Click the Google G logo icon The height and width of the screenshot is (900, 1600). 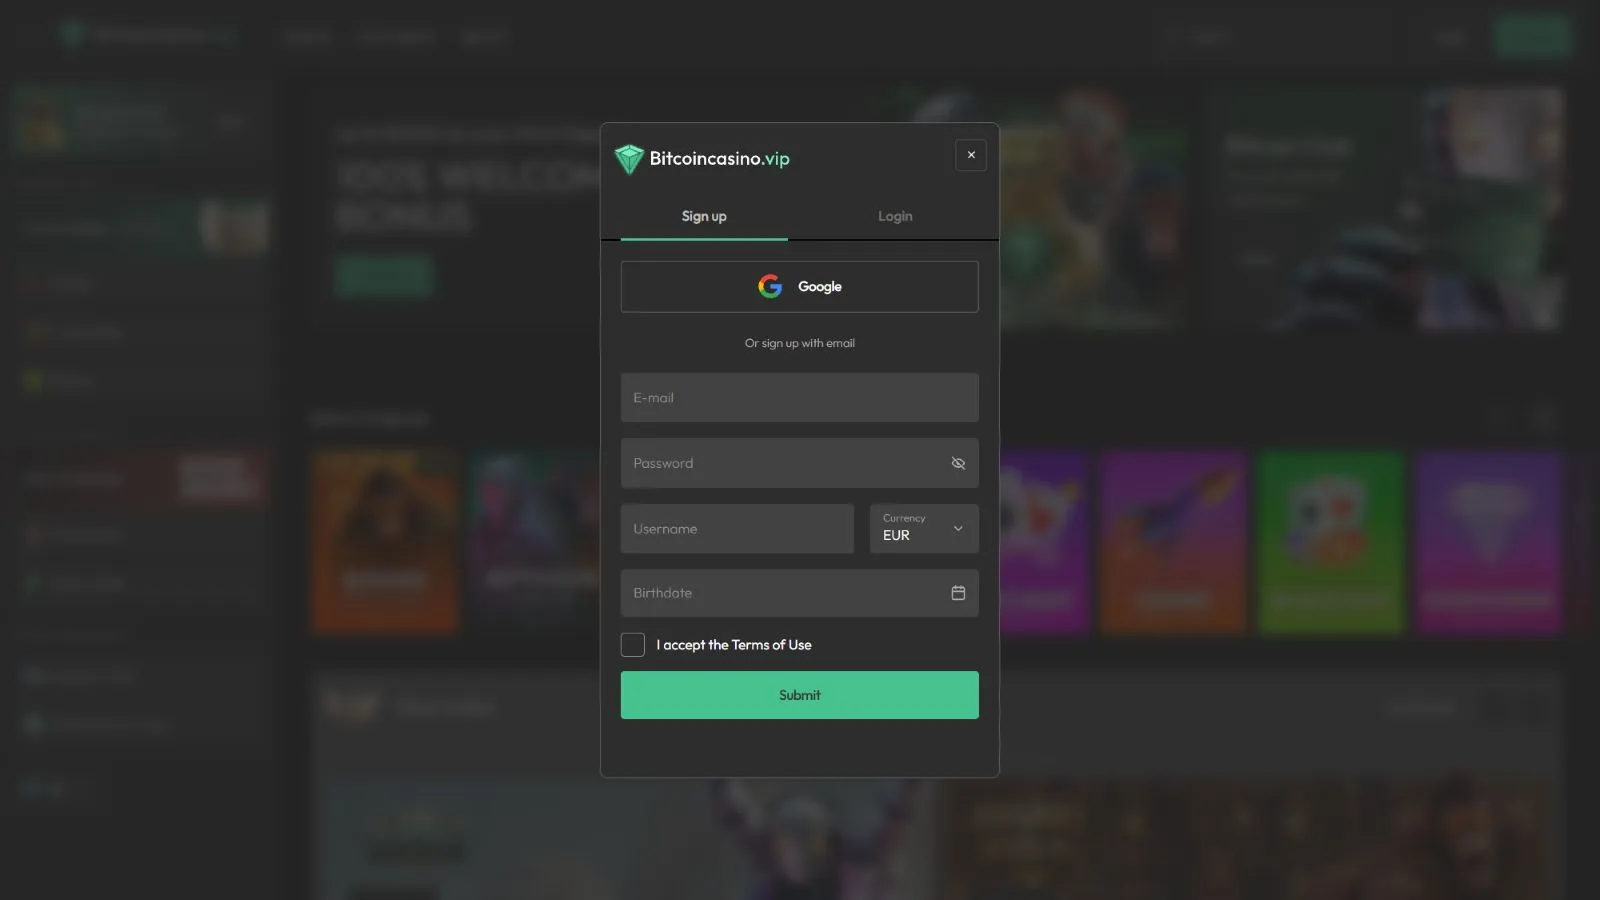[770, 287]
